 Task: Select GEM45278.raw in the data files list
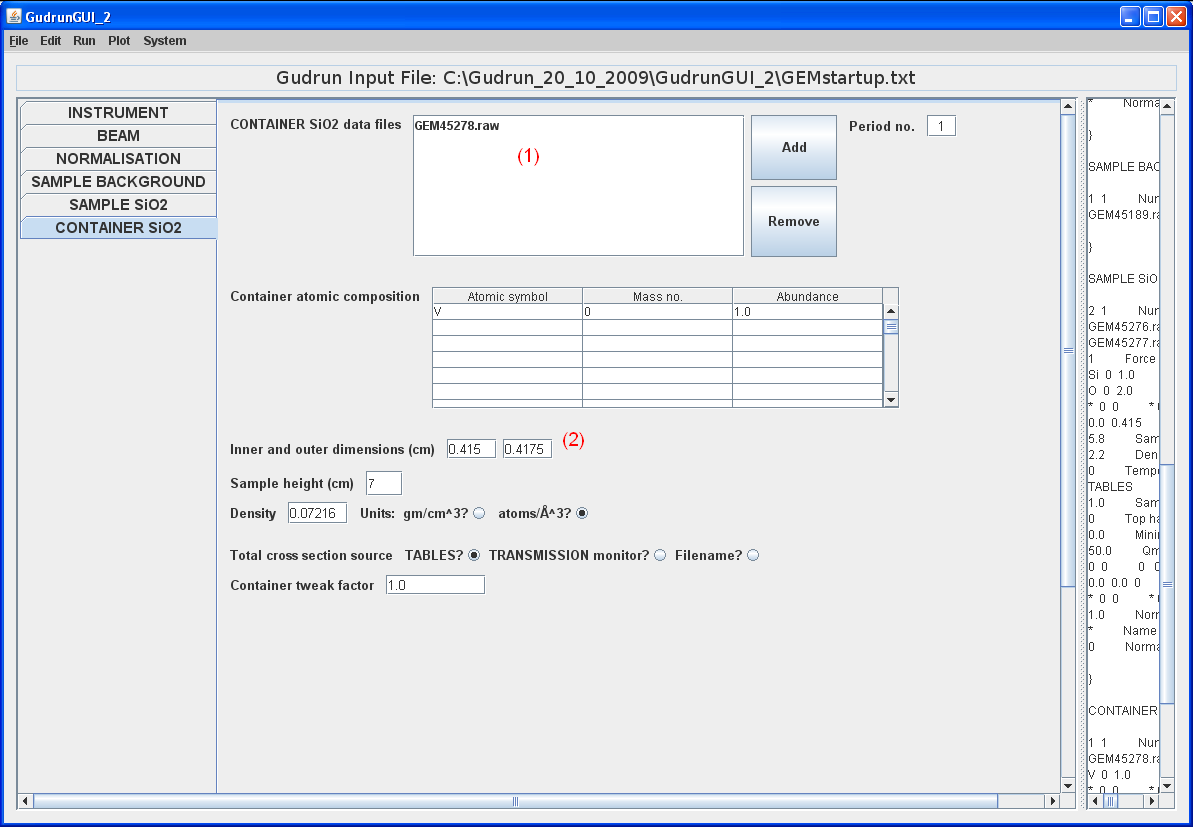[457, 126]
